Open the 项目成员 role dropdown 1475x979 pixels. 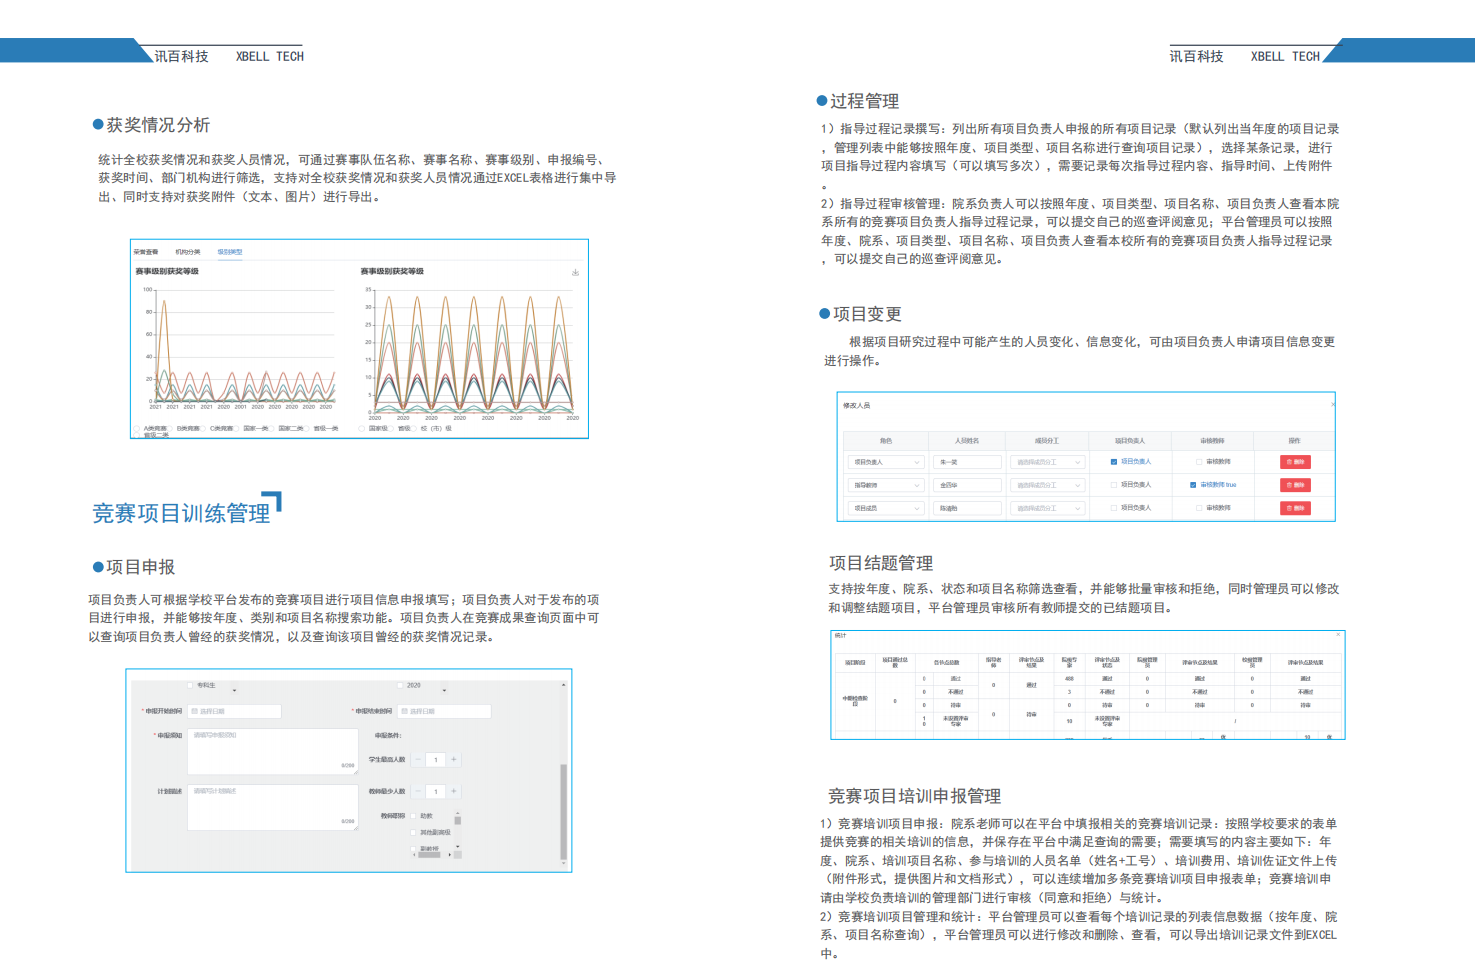886,508
